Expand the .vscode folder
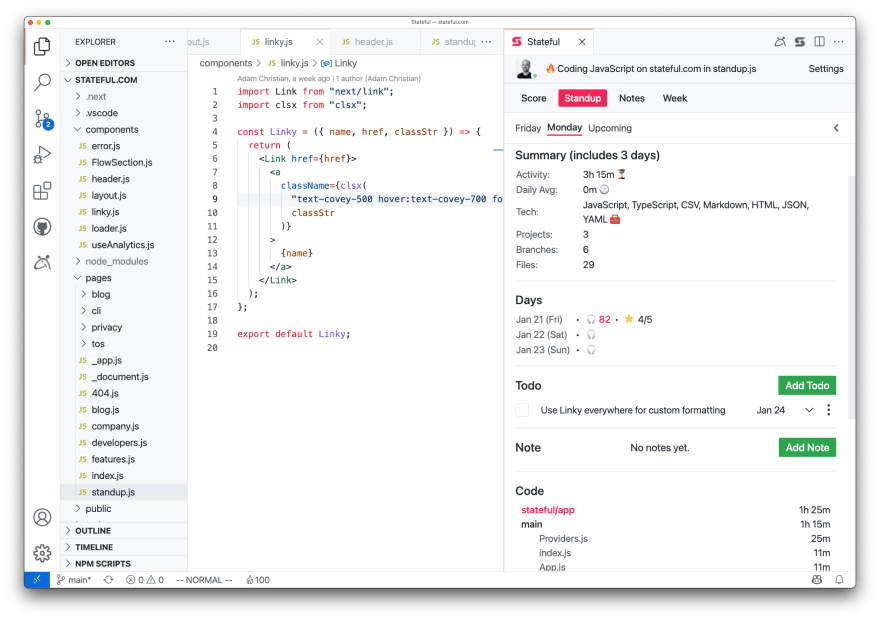This screenshot has width=880, height=620. coord(124,113)
